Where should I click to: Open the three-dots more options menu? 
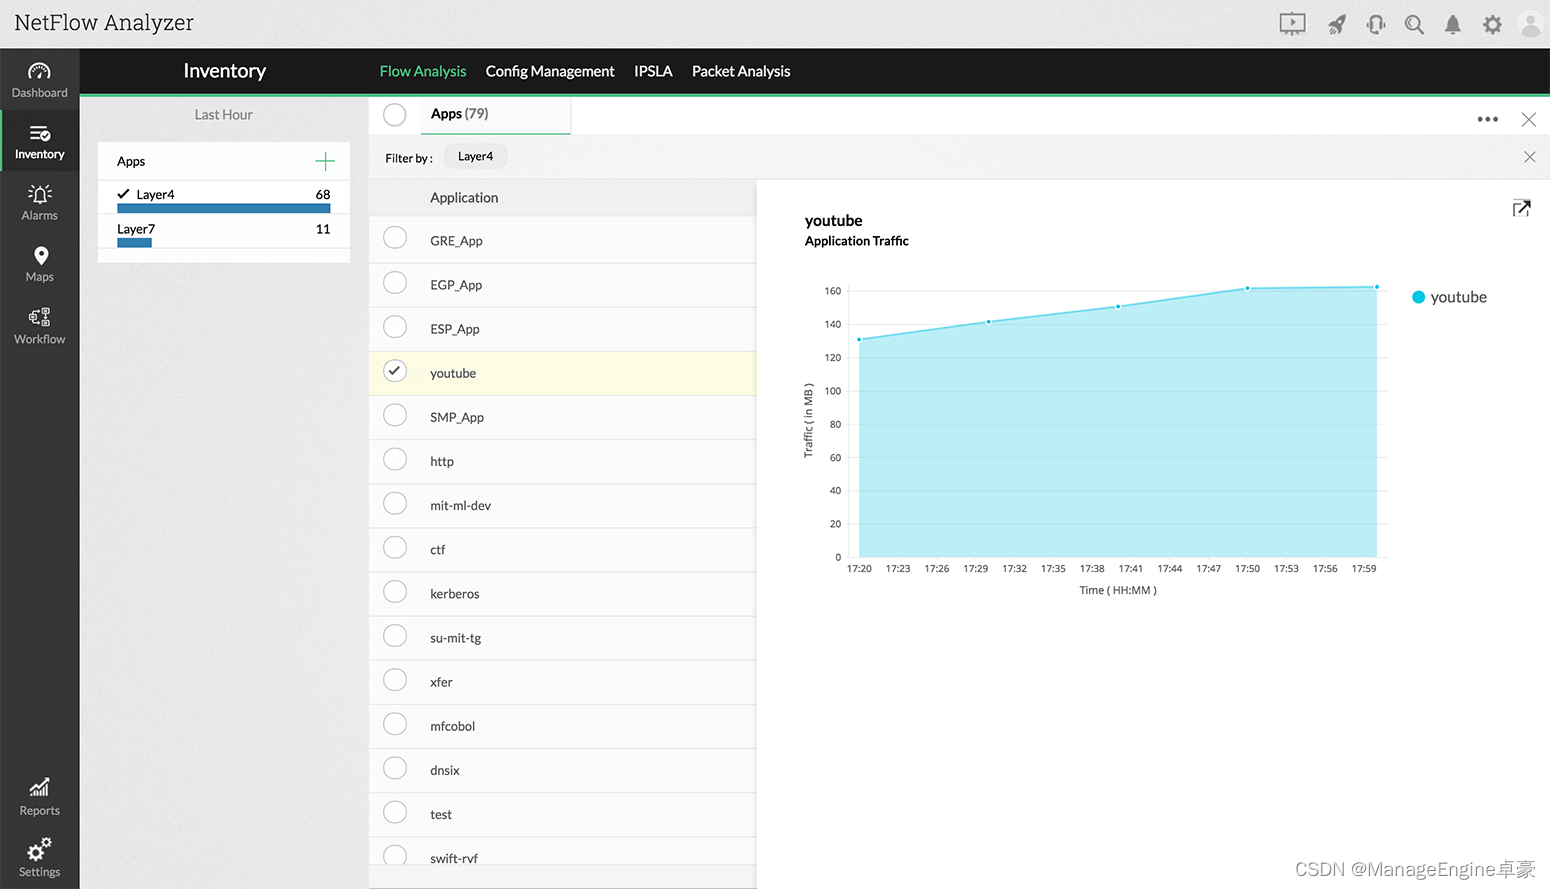[x=1488, y=119]
